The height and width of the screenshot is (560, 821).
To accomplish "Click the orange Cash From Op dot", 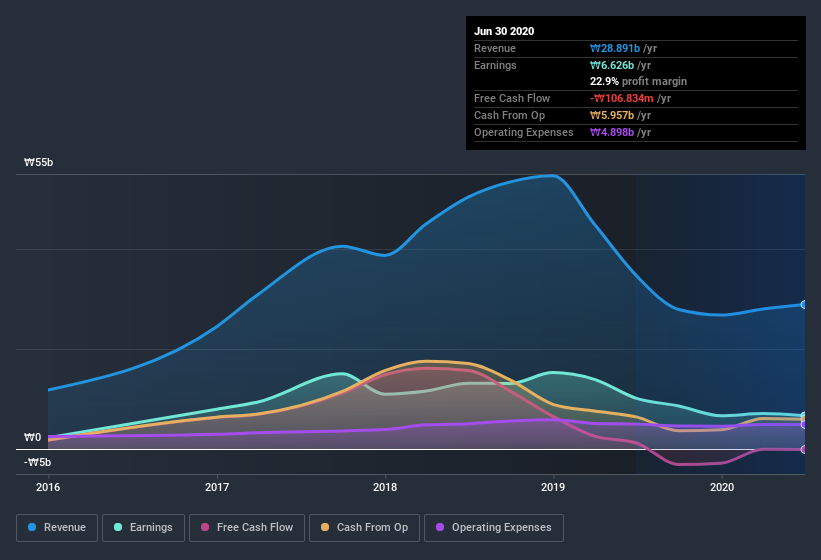I will (325, 527).
